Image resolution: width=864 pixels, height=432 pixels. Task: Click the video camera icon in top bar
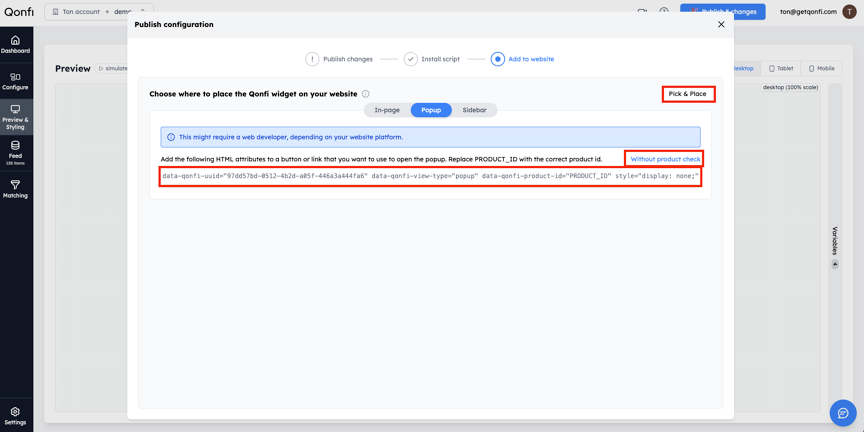click(642, 12)
